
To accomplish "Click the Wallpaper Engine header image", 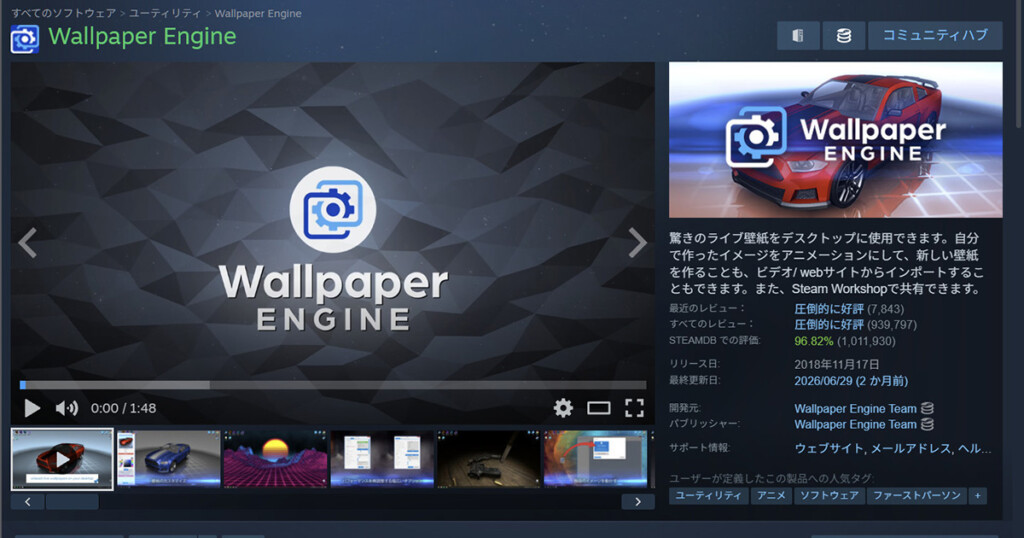I will [x=835, y=140].
